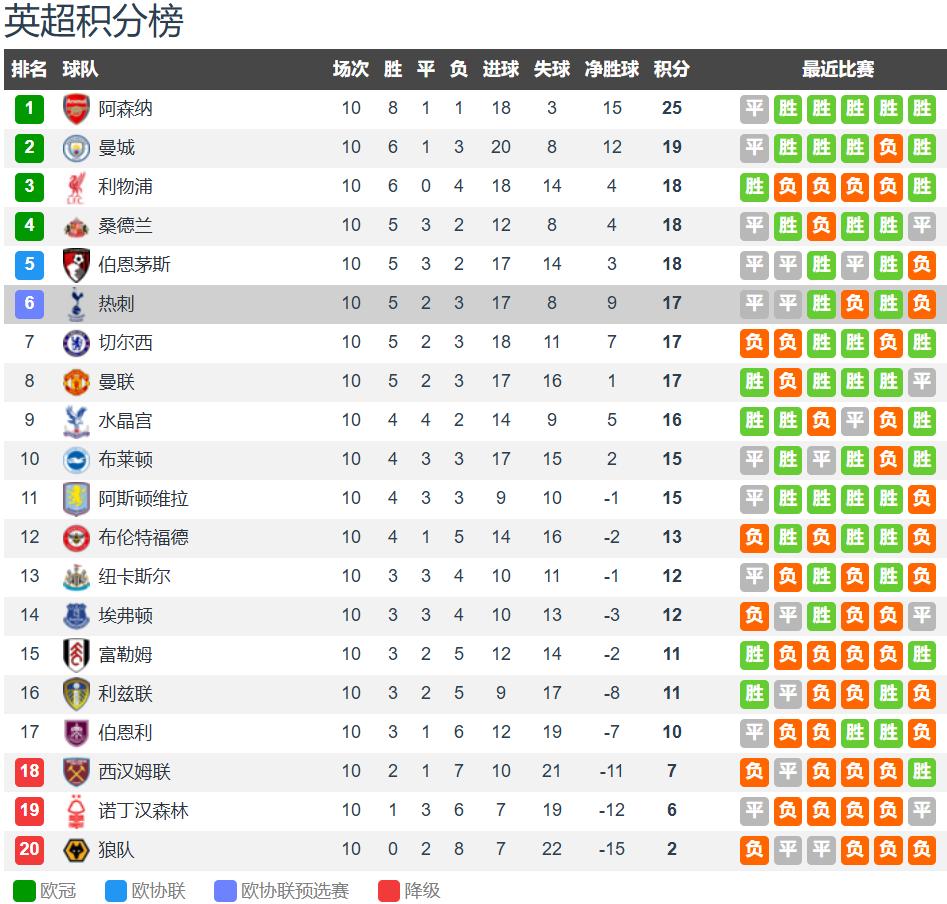Click the Tottenham Hotspur crest icon
The image size is (947, 904).
click(76, 304)
